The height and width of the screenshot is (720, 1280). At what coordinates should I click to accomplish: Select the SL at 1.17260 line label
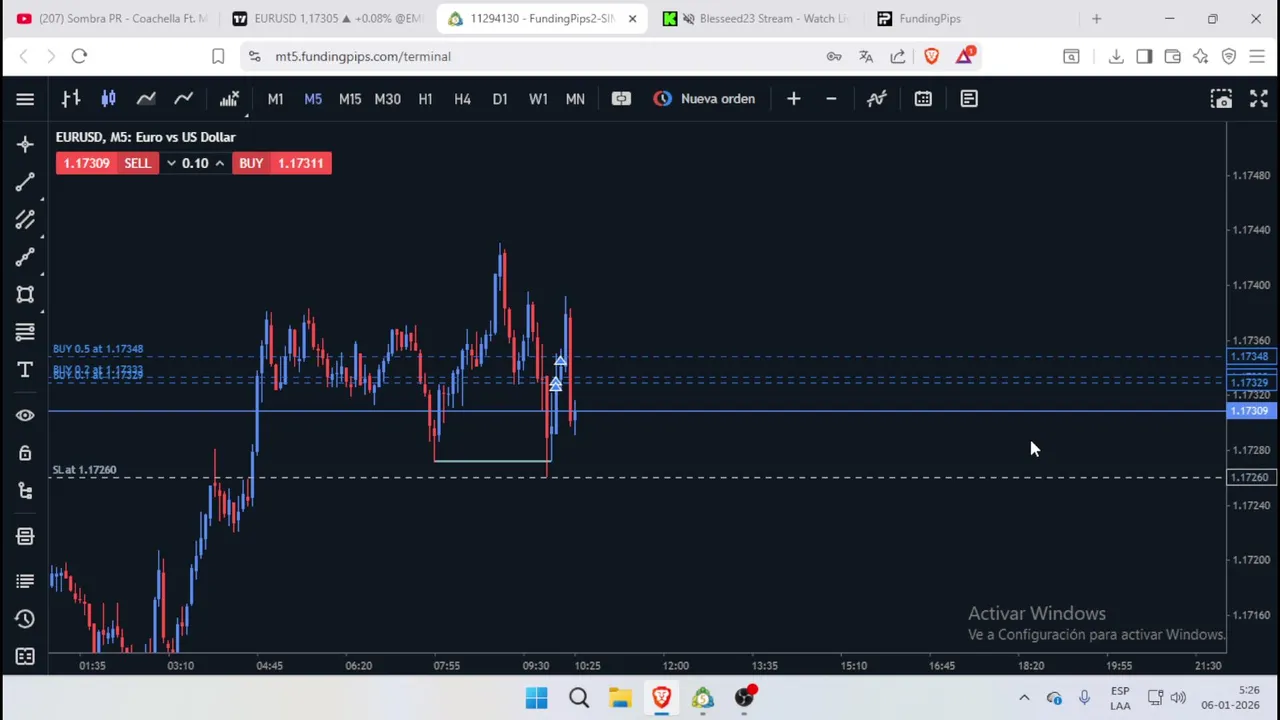(x=85, y=470)
